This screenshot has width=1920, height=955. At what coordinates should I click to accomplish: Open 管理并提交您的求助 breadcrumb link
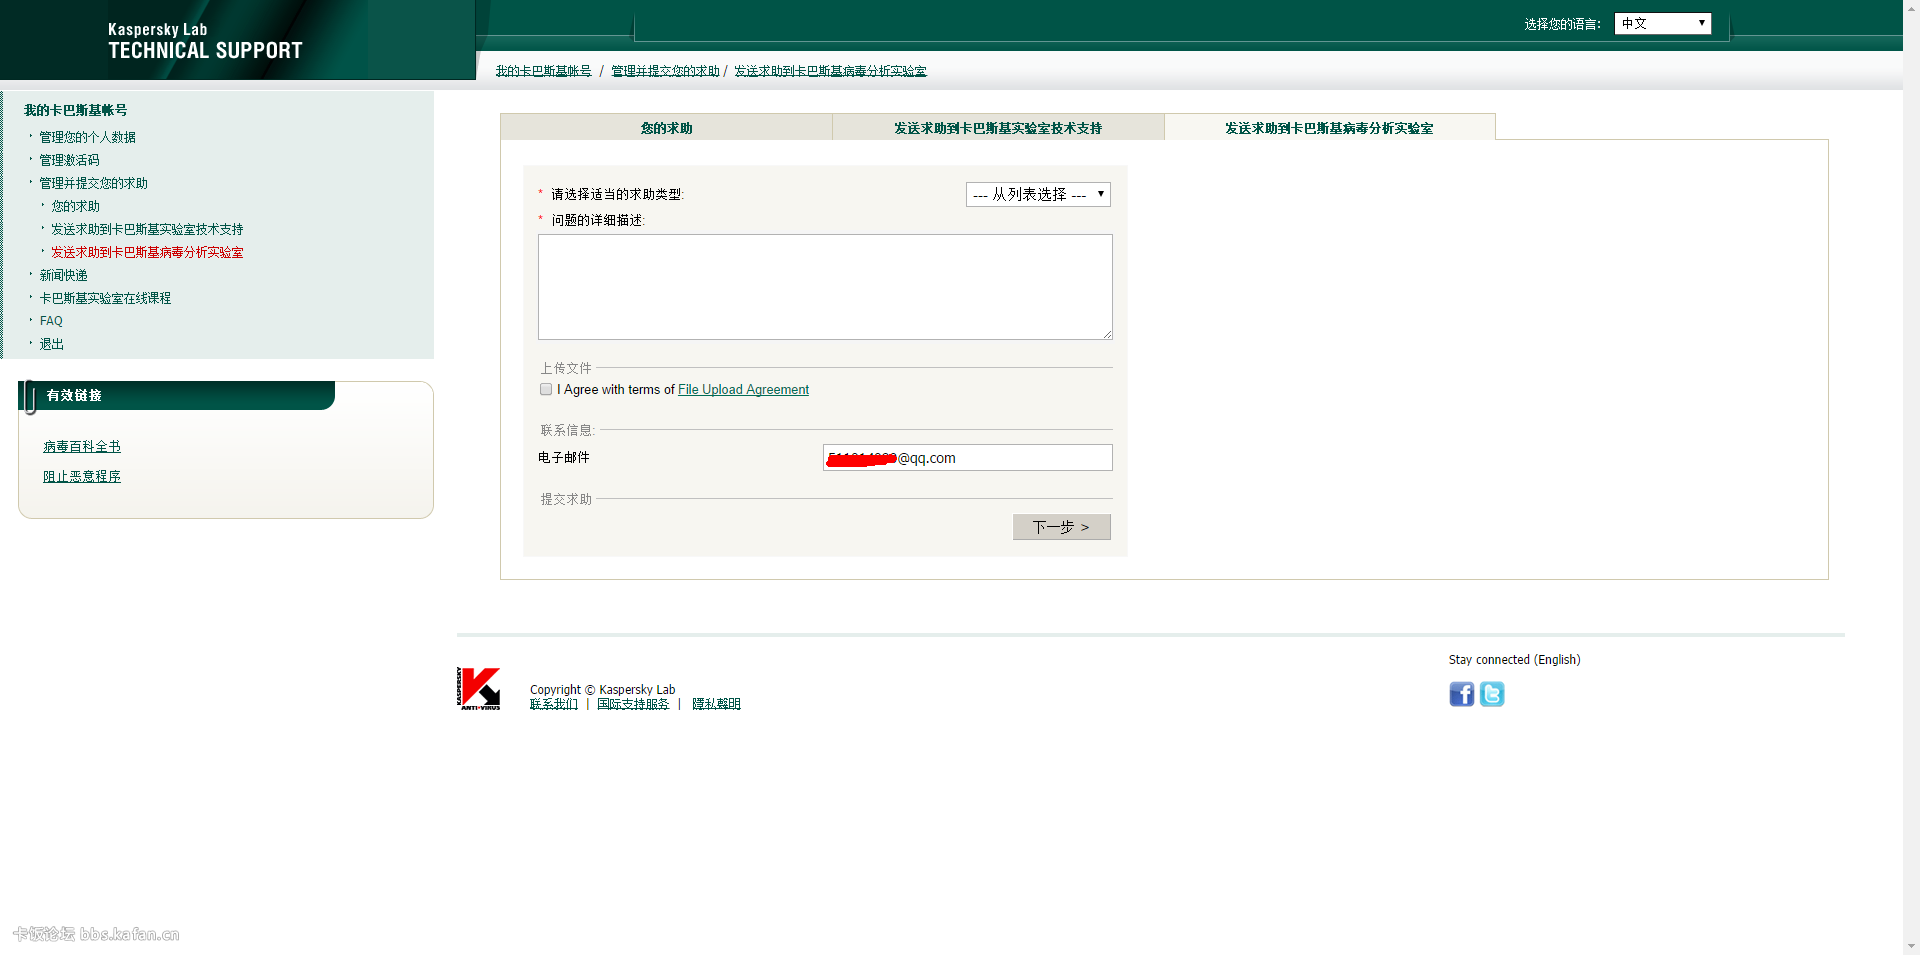coord(665,71)
